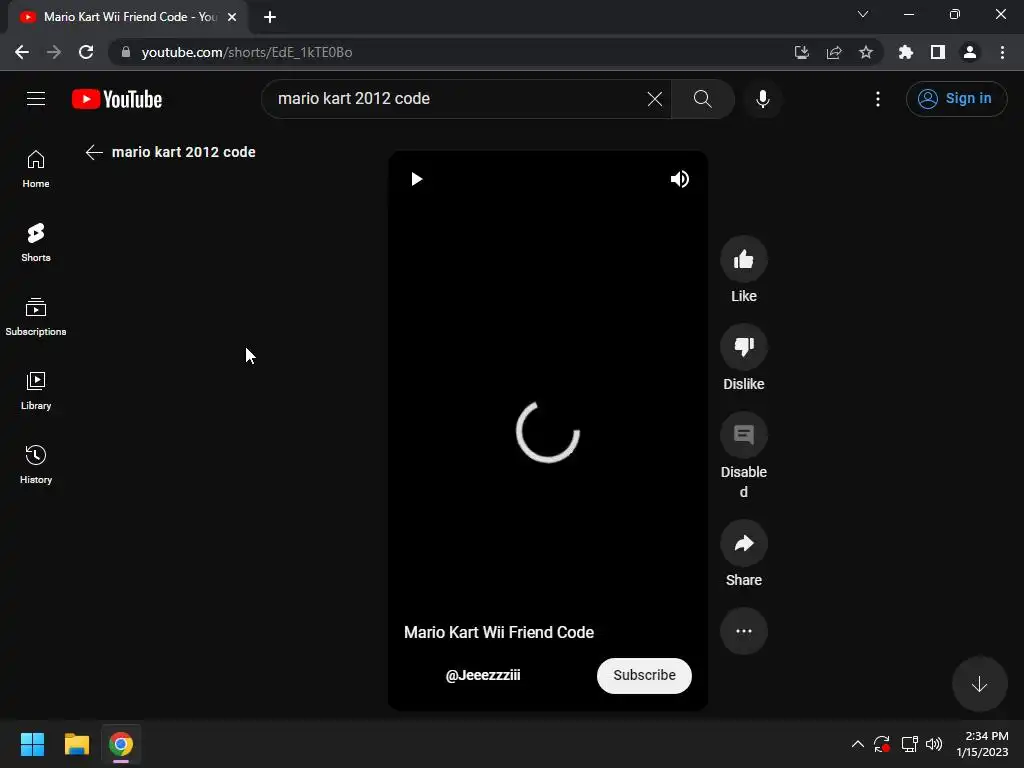Open Chrome extensions puzzle icon
Screen dimensions: 1024x768
[x=905, y=52]
